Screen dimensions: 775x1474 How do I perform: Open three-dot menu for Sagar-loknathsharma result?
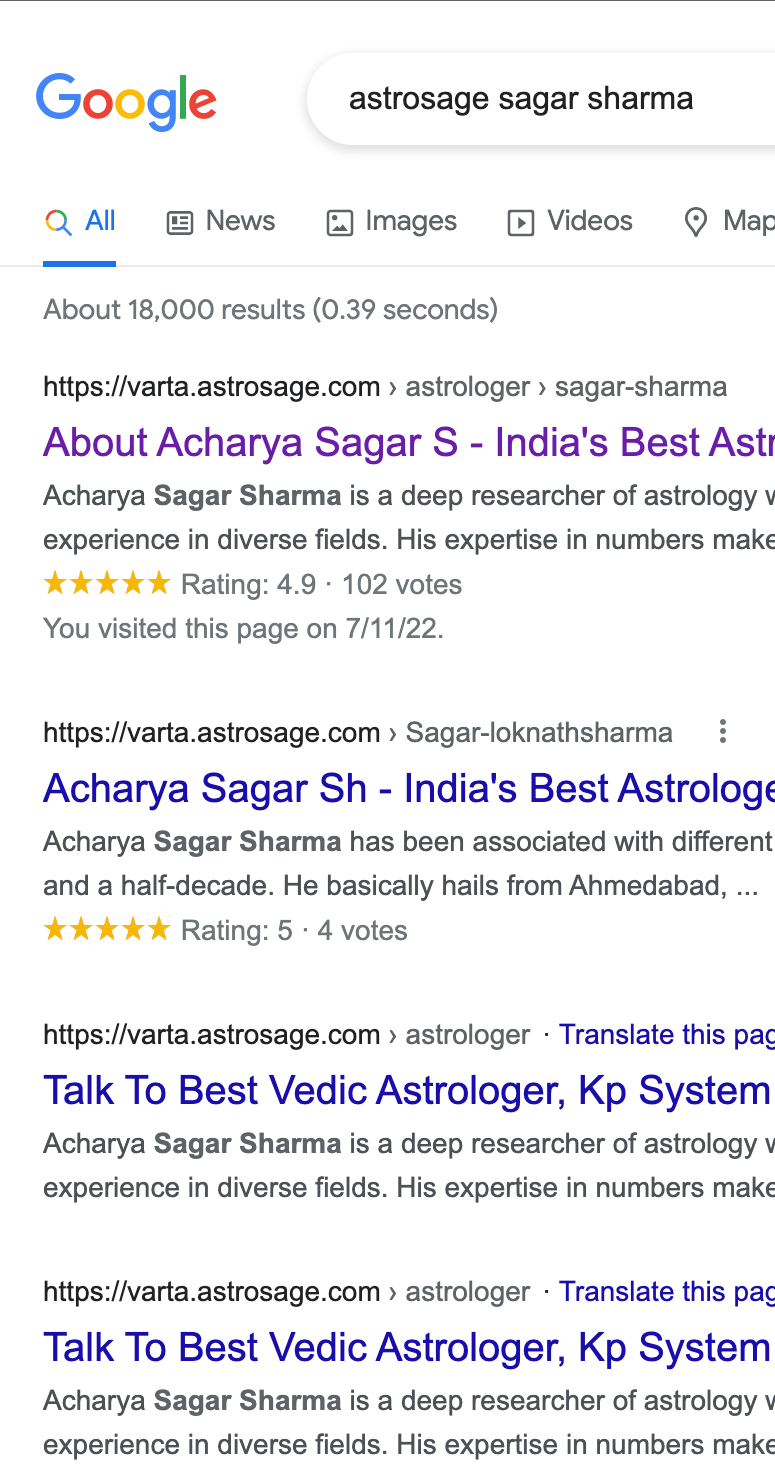pyautogui.click(x=722, y=732)
